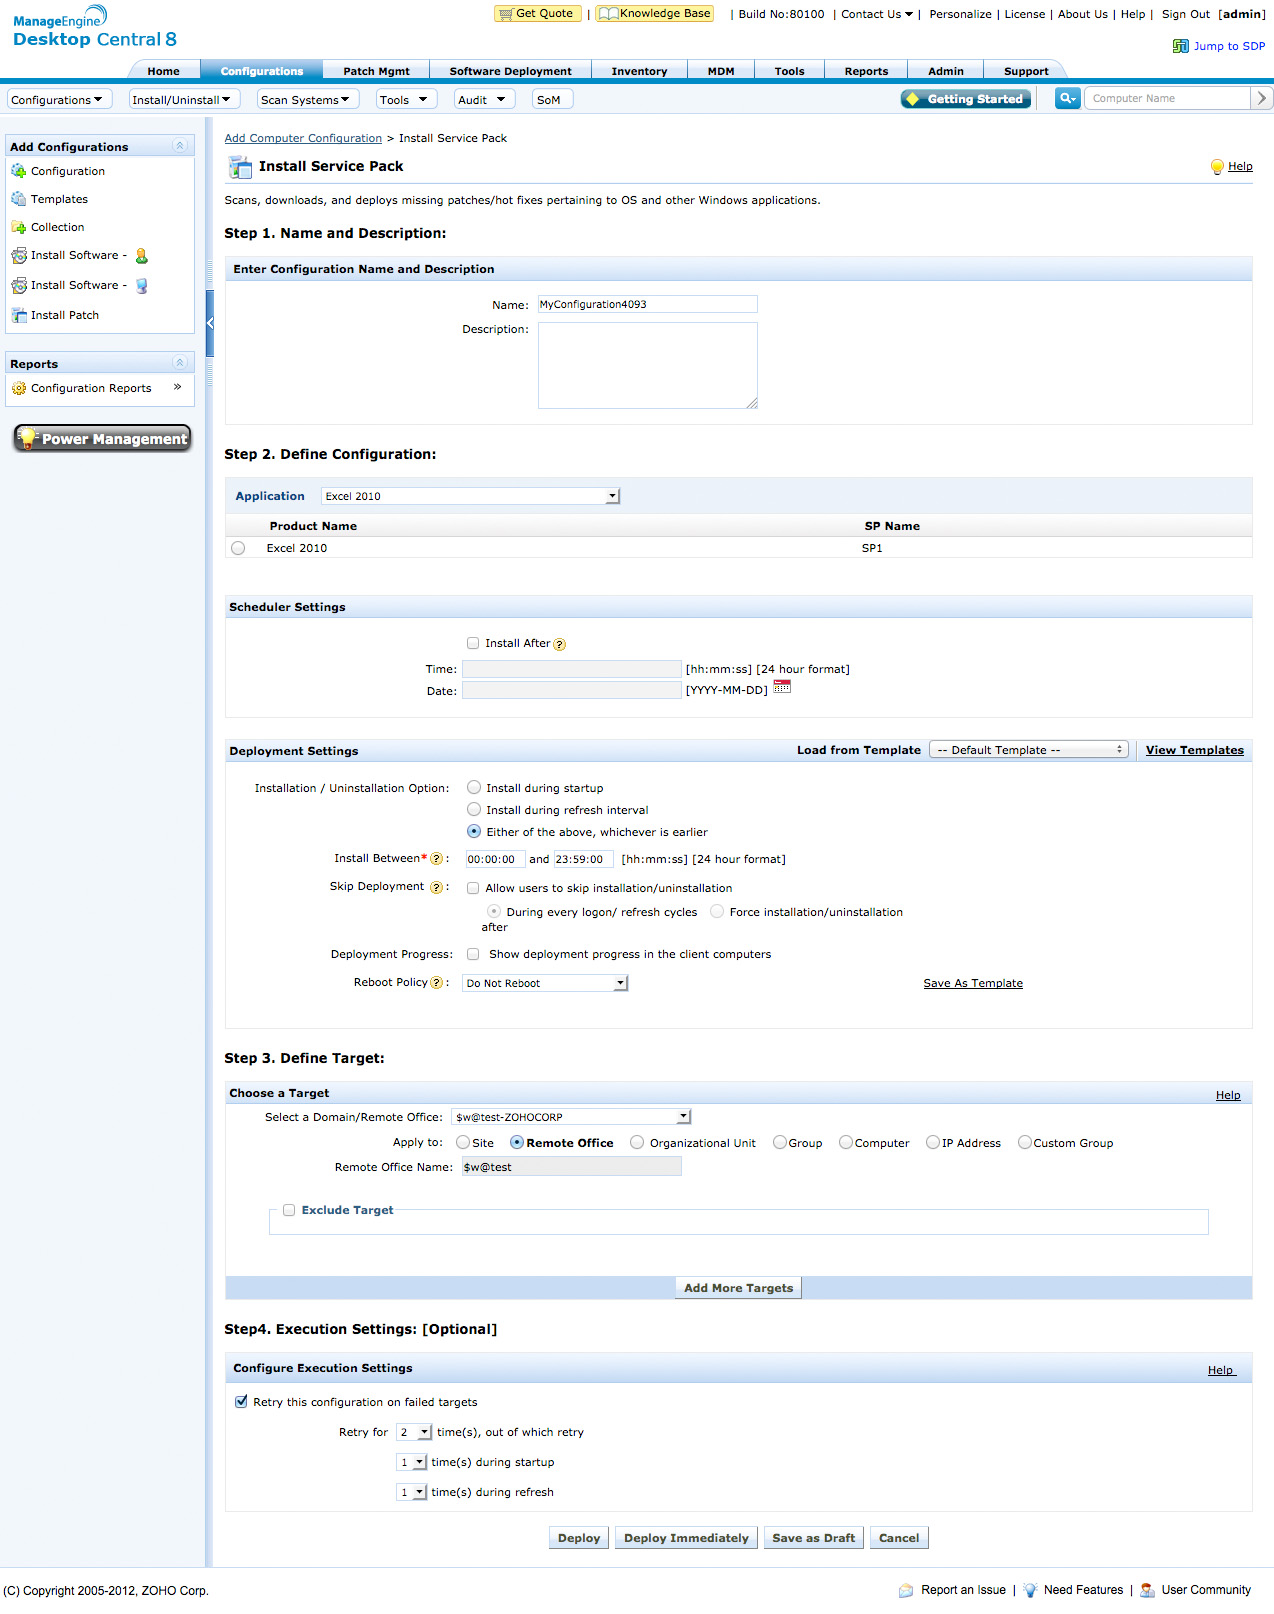Click the computer icon beside Install Software
Screen dimensions: 1274x1614
click(x=142, y=286)
